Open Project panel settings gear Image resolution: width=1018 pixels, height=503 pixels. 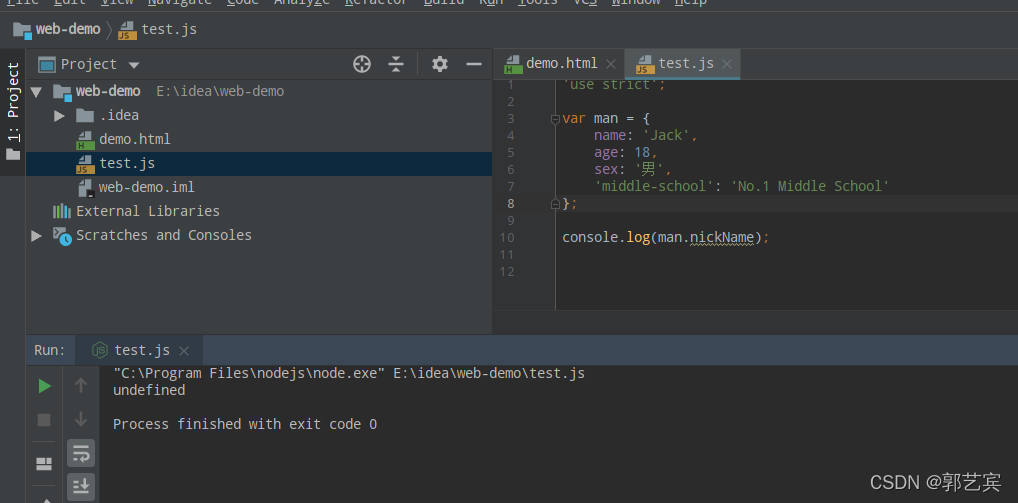click(440, 64)
